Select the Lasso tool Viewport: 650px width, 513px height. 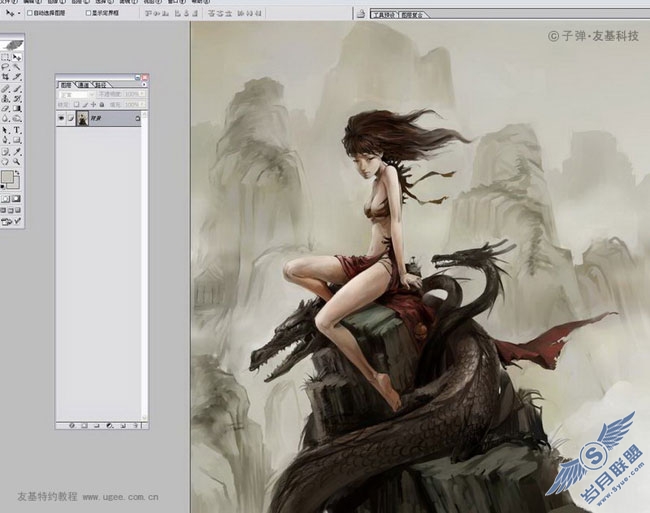click(6, 67)
